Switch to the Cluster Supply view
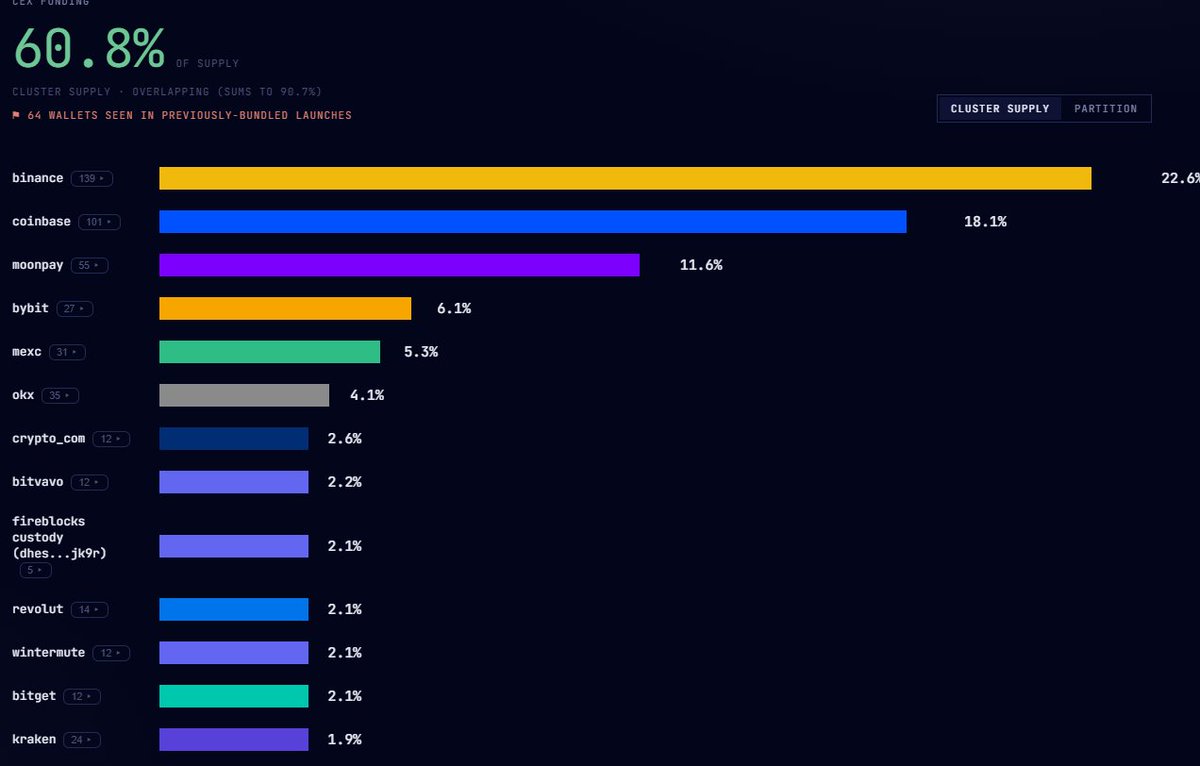This screenshot has height=766, width=1200. tap(1000, 108)
